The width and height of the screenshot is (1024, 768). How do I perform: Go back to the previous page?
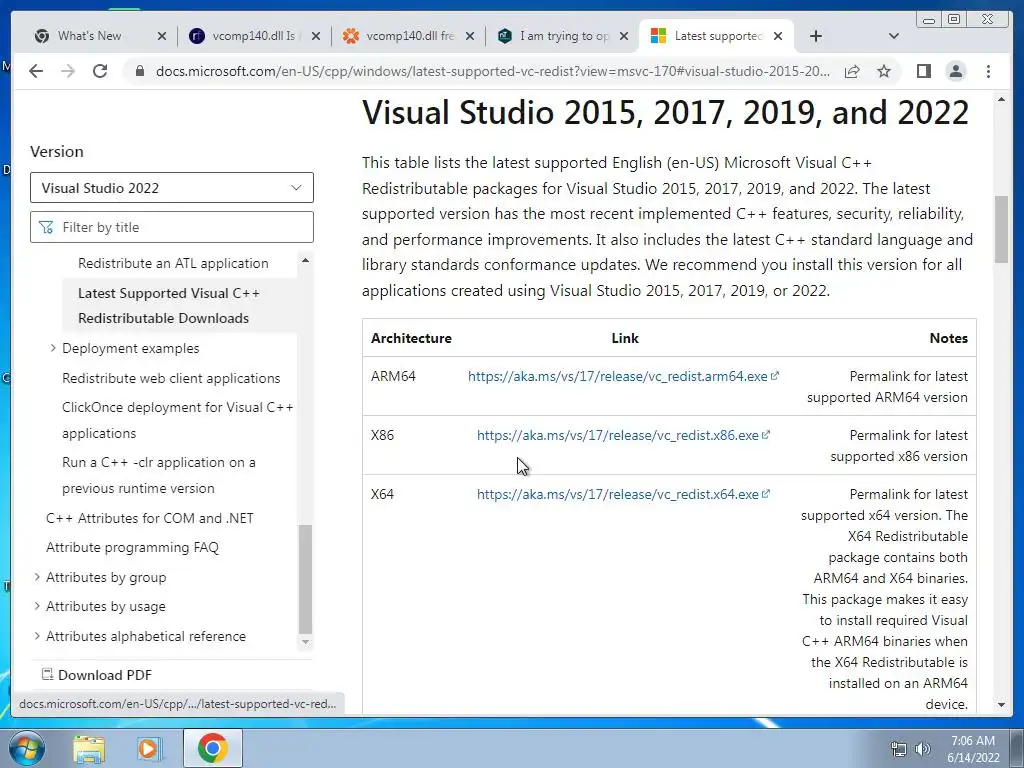(x=36, y=71)
